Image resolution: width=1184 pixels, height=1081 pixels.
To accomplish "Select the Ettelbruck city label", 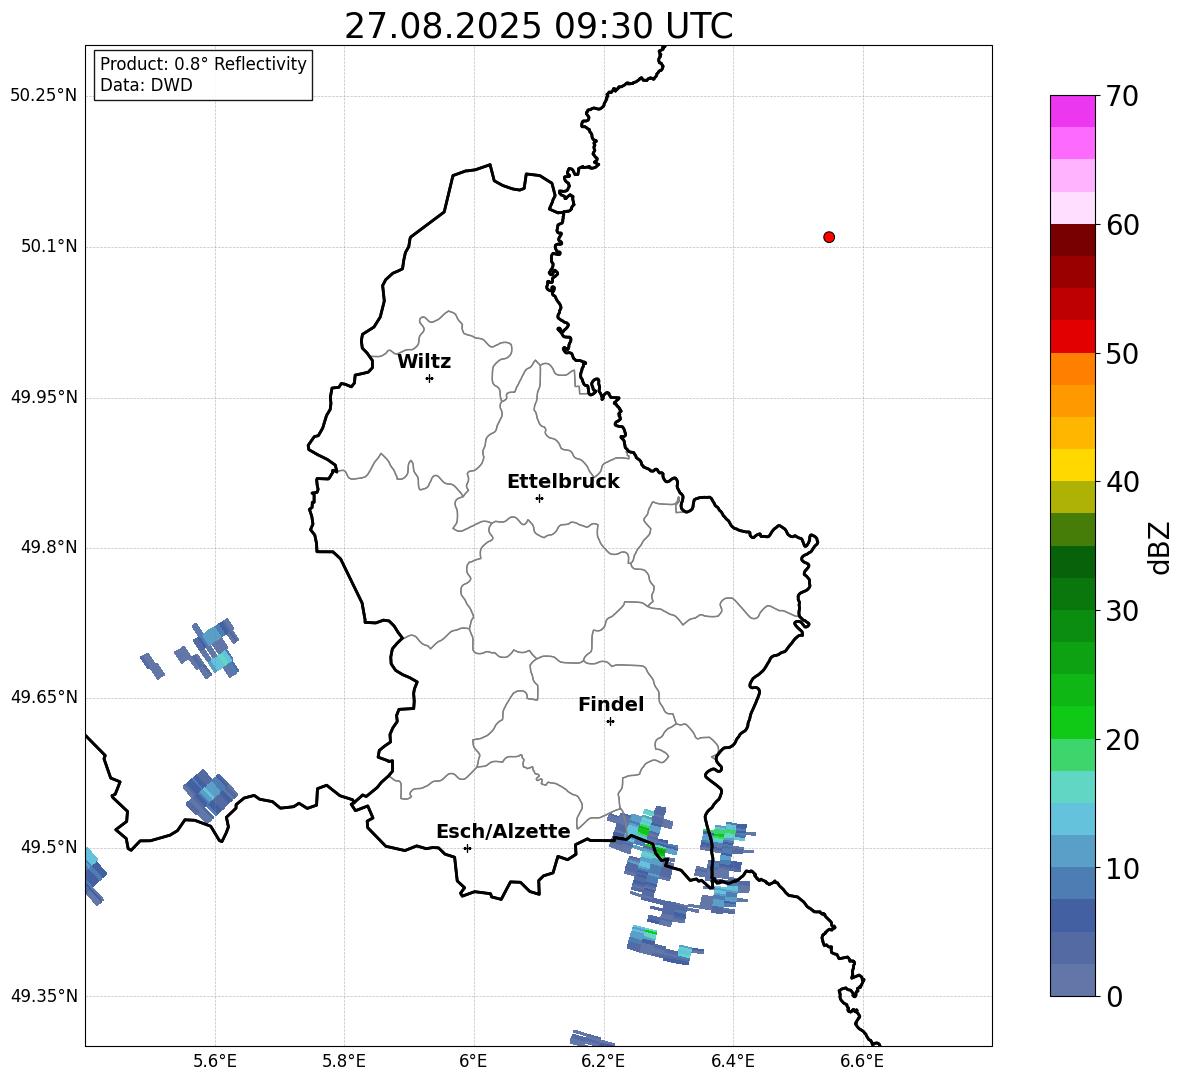I will pos(563,482).
